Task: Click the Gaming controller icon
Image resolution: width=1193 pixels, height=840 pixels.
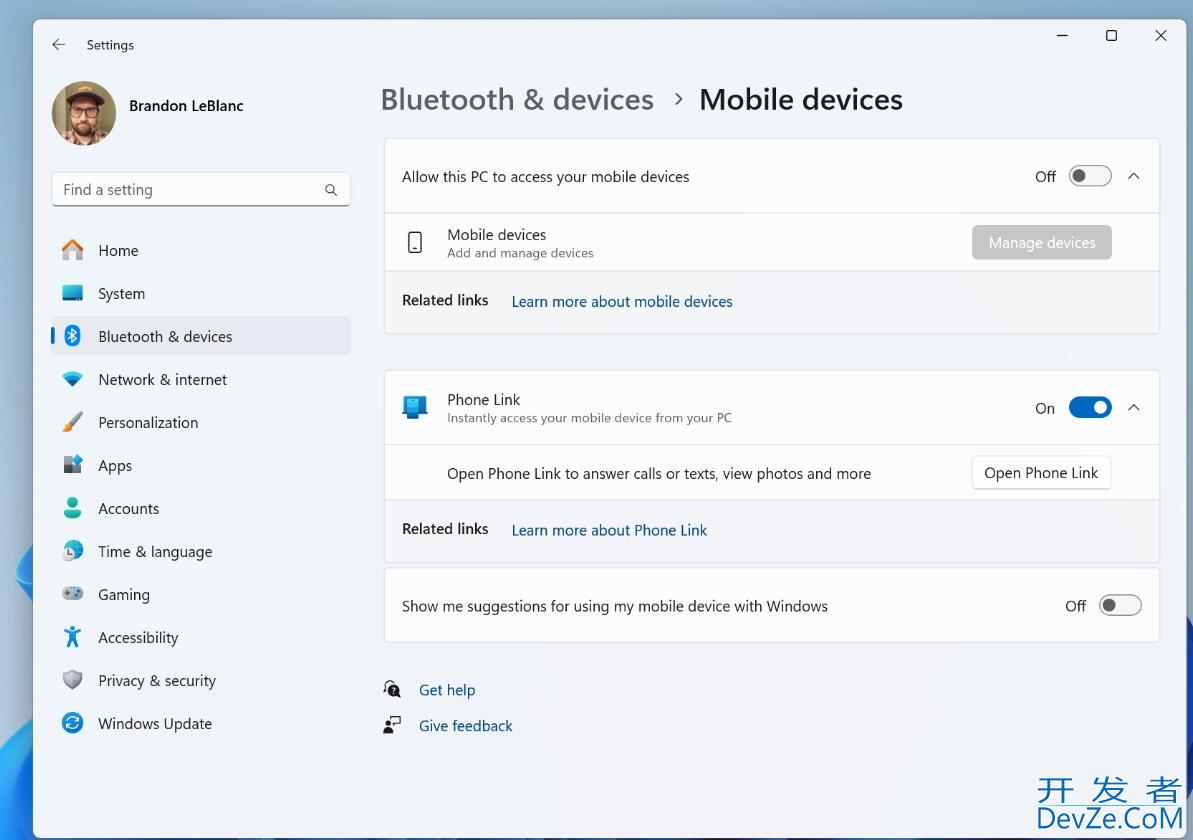Action: (72, 593)
